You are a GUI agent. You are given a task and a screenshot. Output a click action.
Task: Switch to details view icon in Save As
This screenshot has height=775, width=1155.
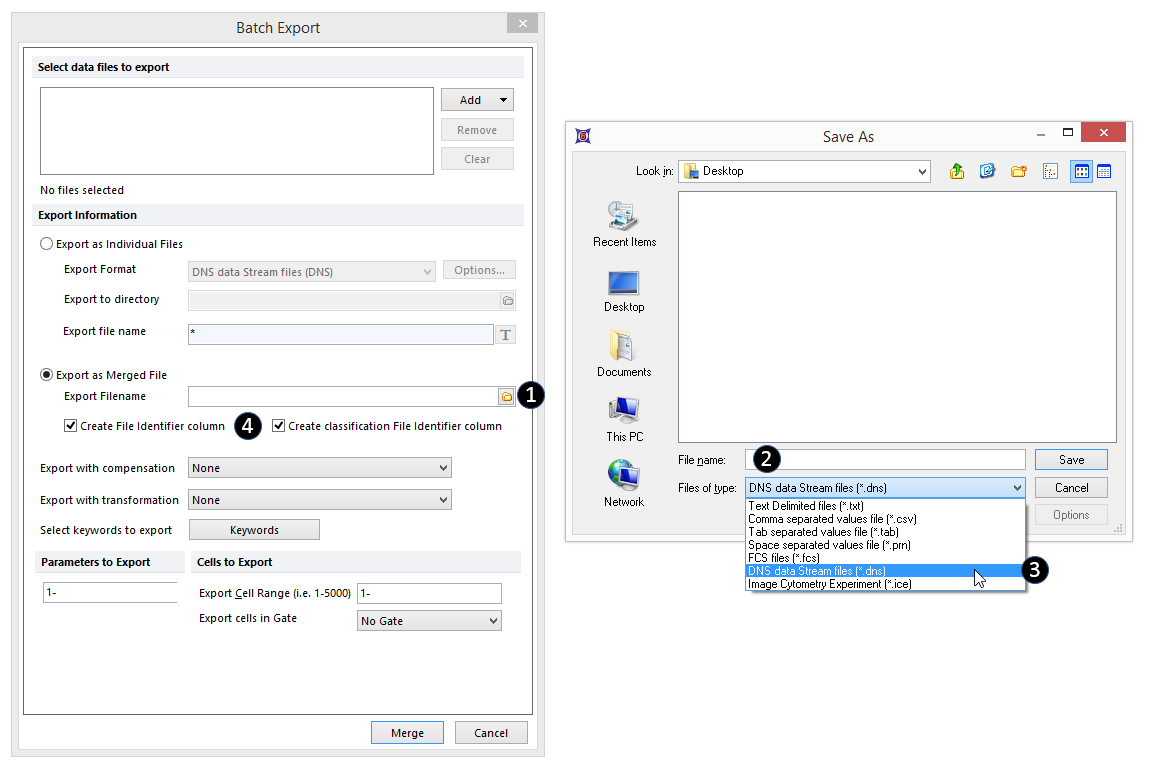point(1104,171)
